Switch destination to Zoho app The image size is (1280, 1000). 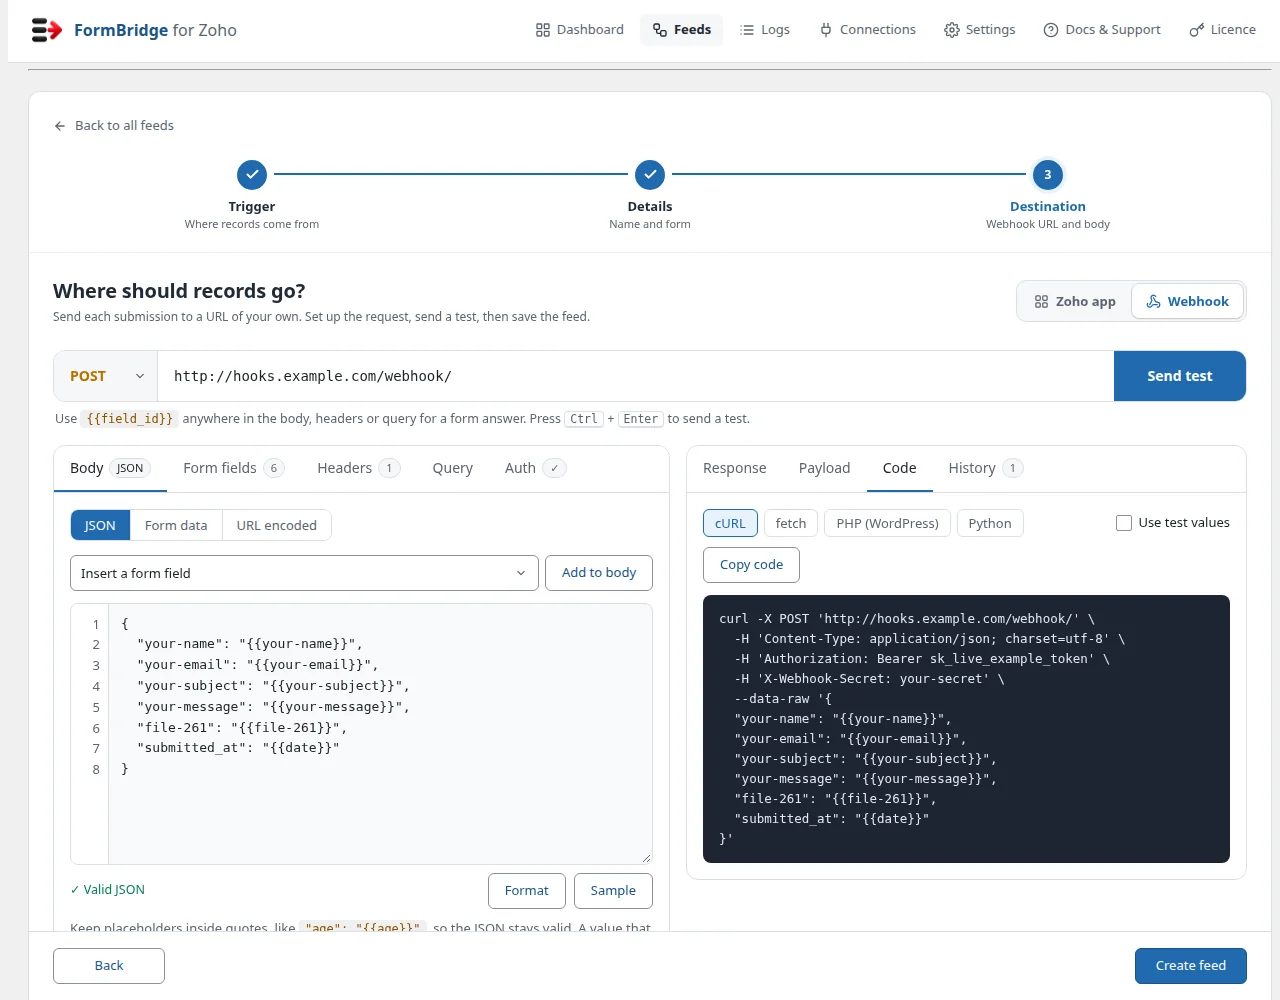(x=1075, y=301)
